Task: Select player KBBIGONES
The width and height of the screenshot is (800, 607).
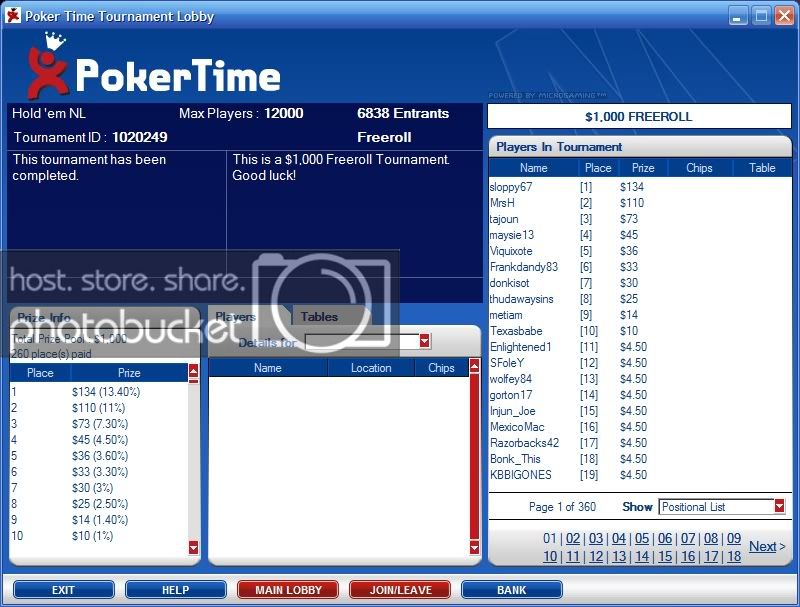Action: tap(520, 475)
